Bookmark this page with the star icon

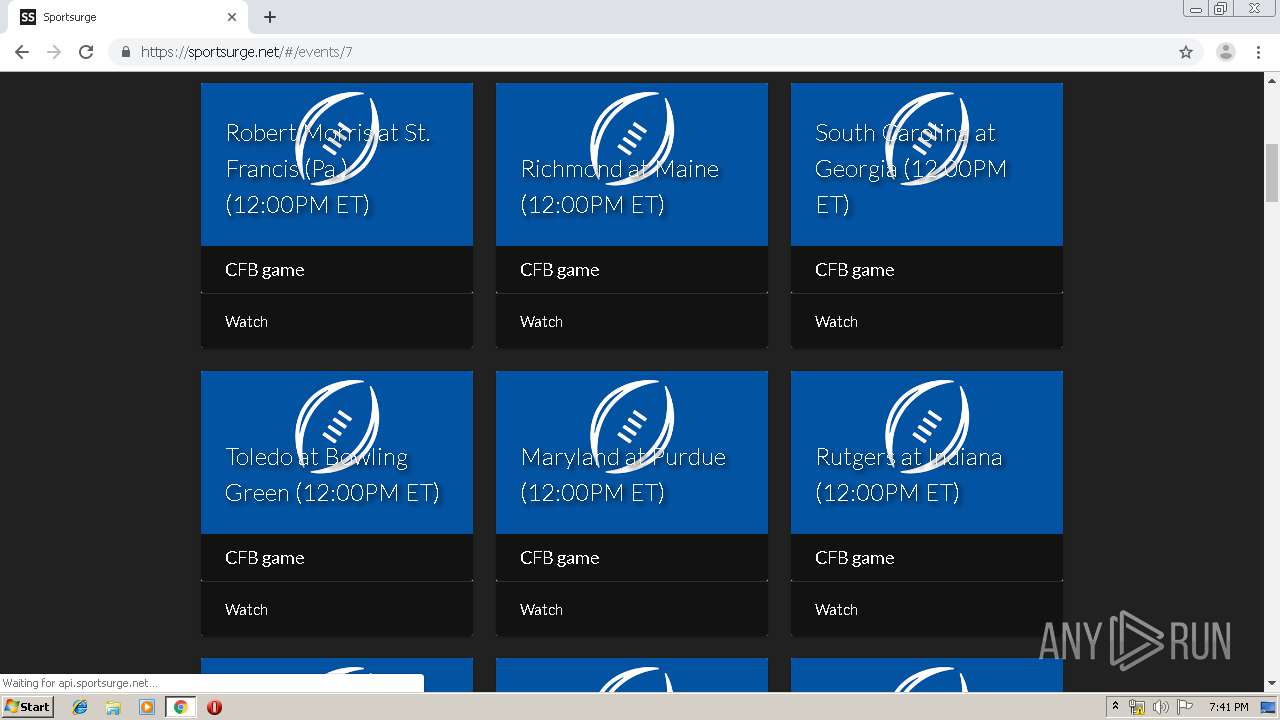(x=1186, y=52)
